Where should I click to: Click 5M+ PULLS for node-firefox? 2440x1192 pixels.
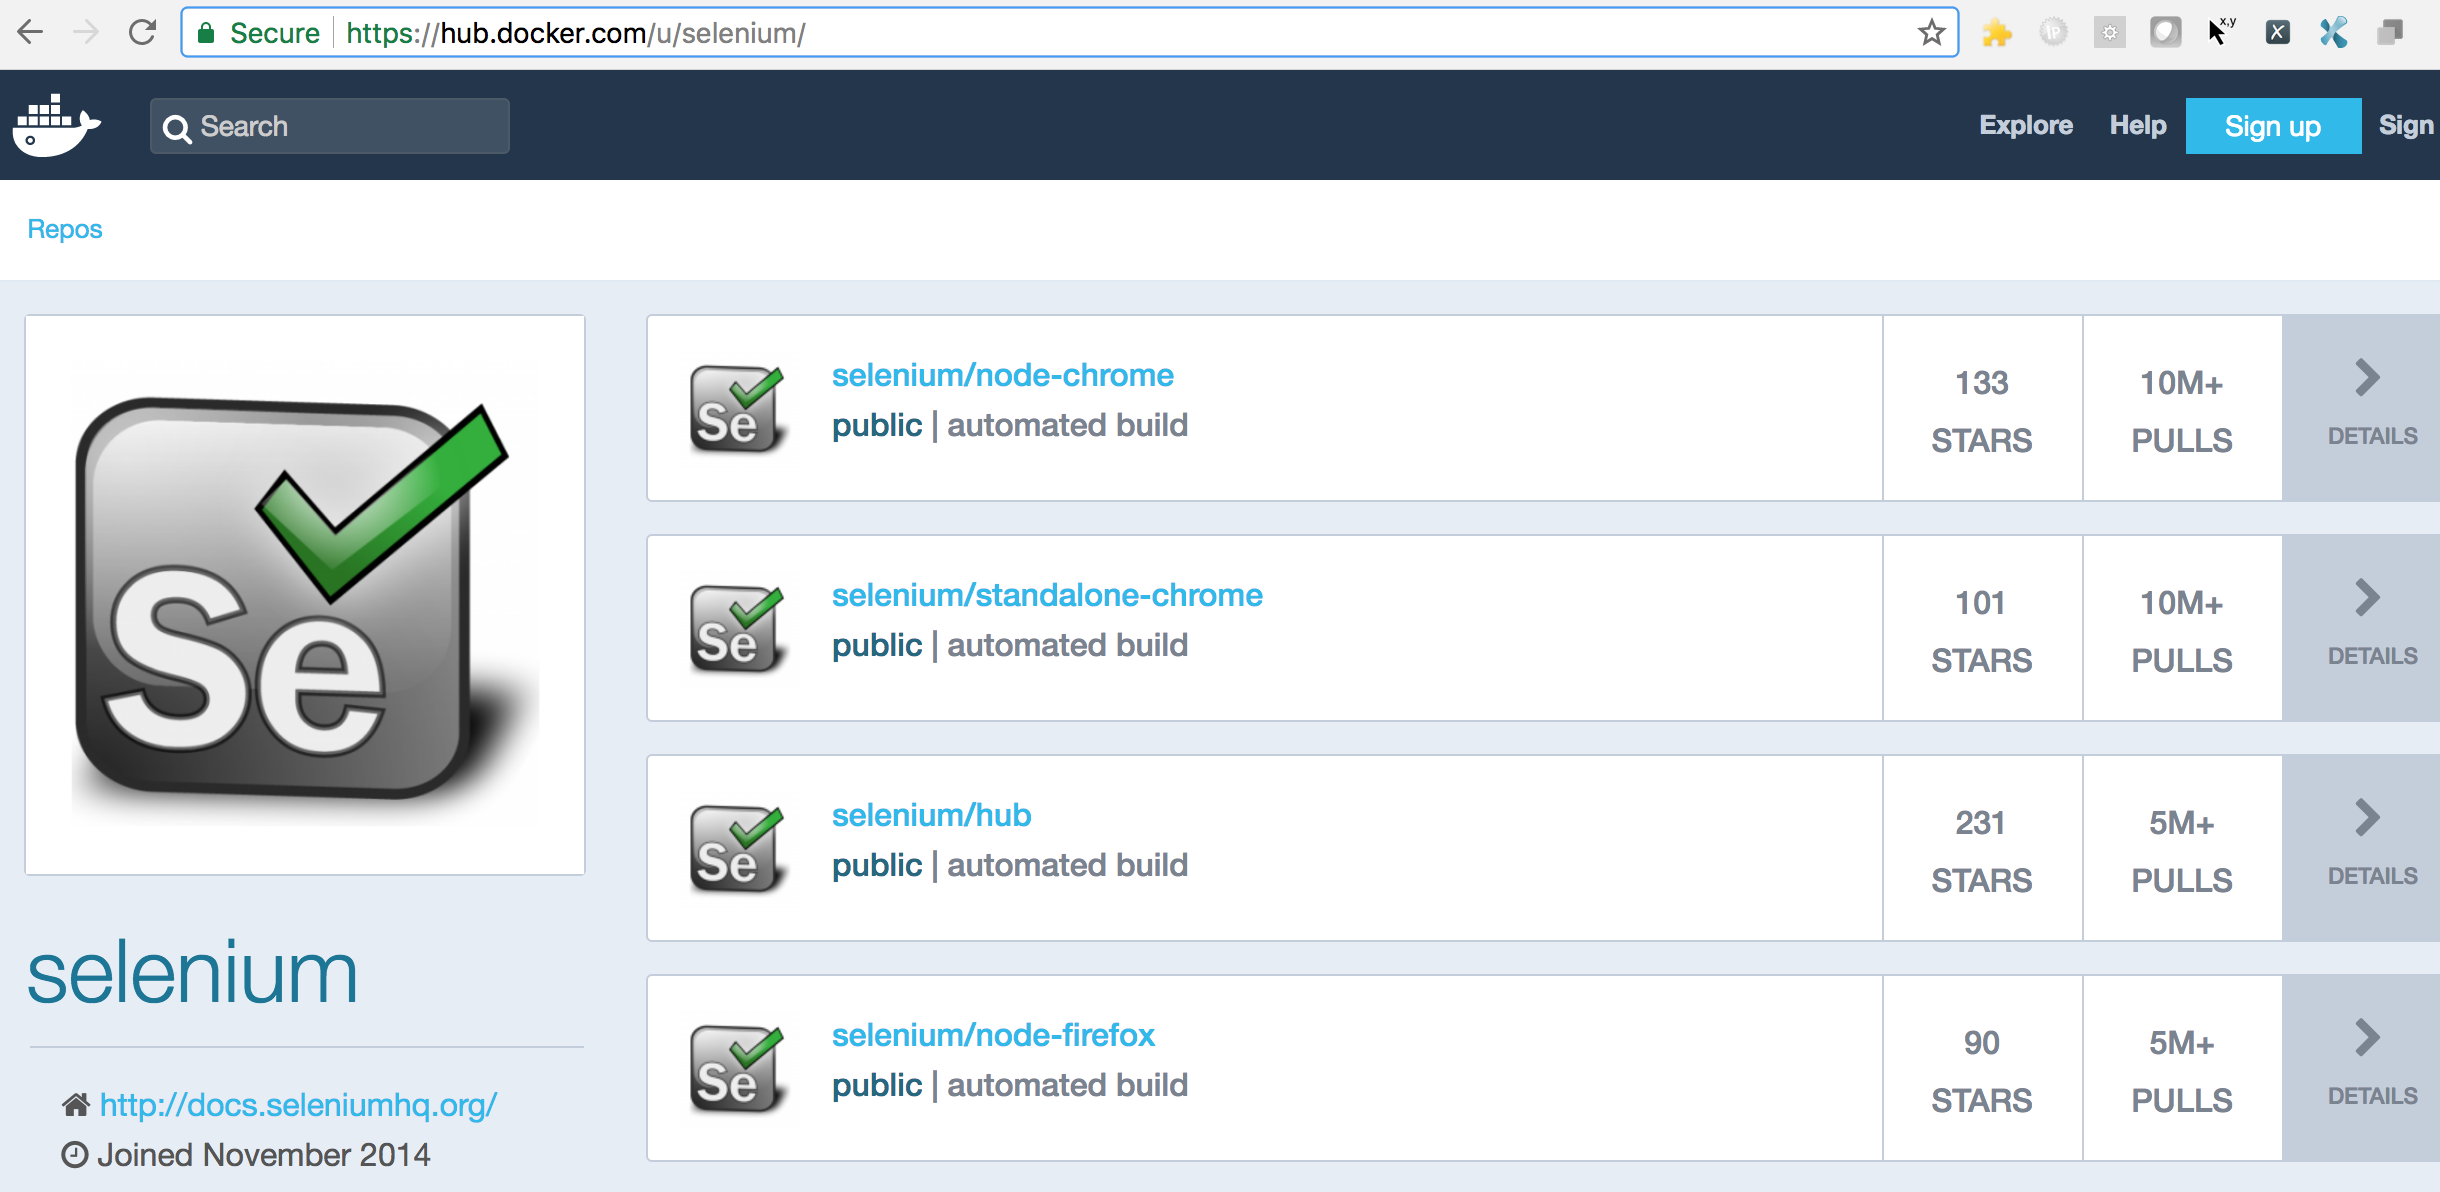pyautogui.click(x=2182, y=1070)
